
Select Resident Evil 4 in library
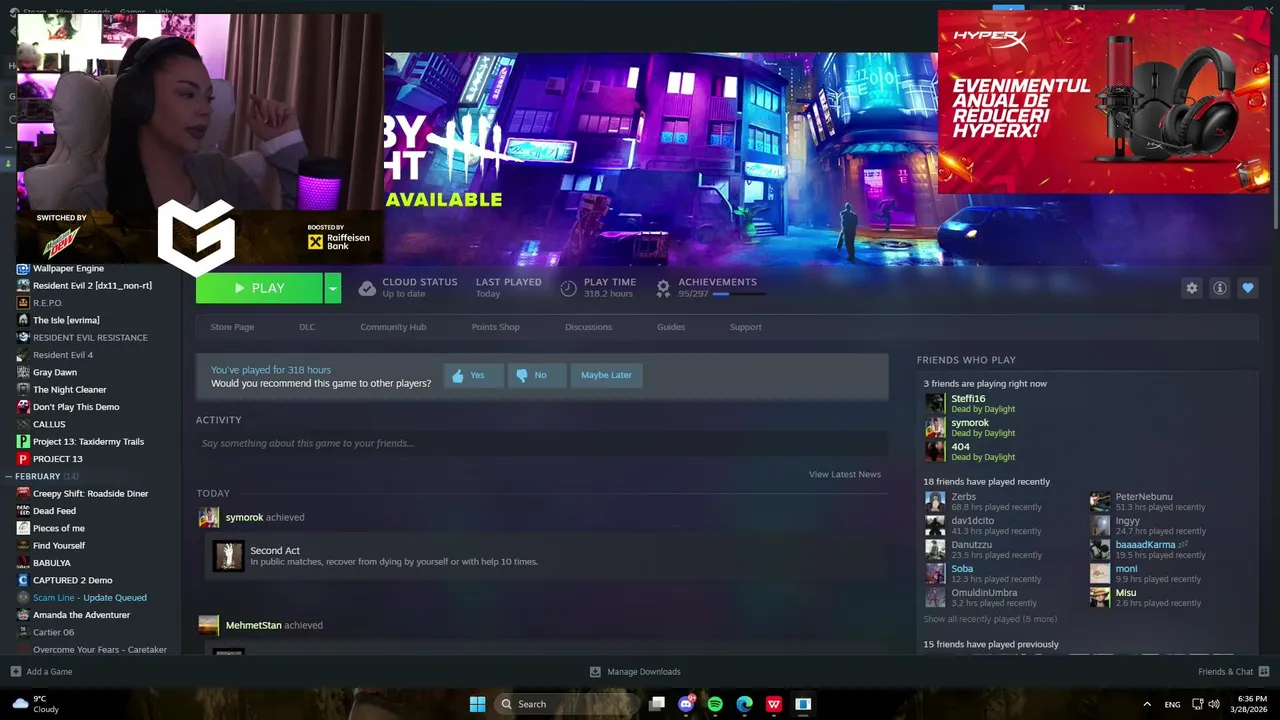coord(63,355)
